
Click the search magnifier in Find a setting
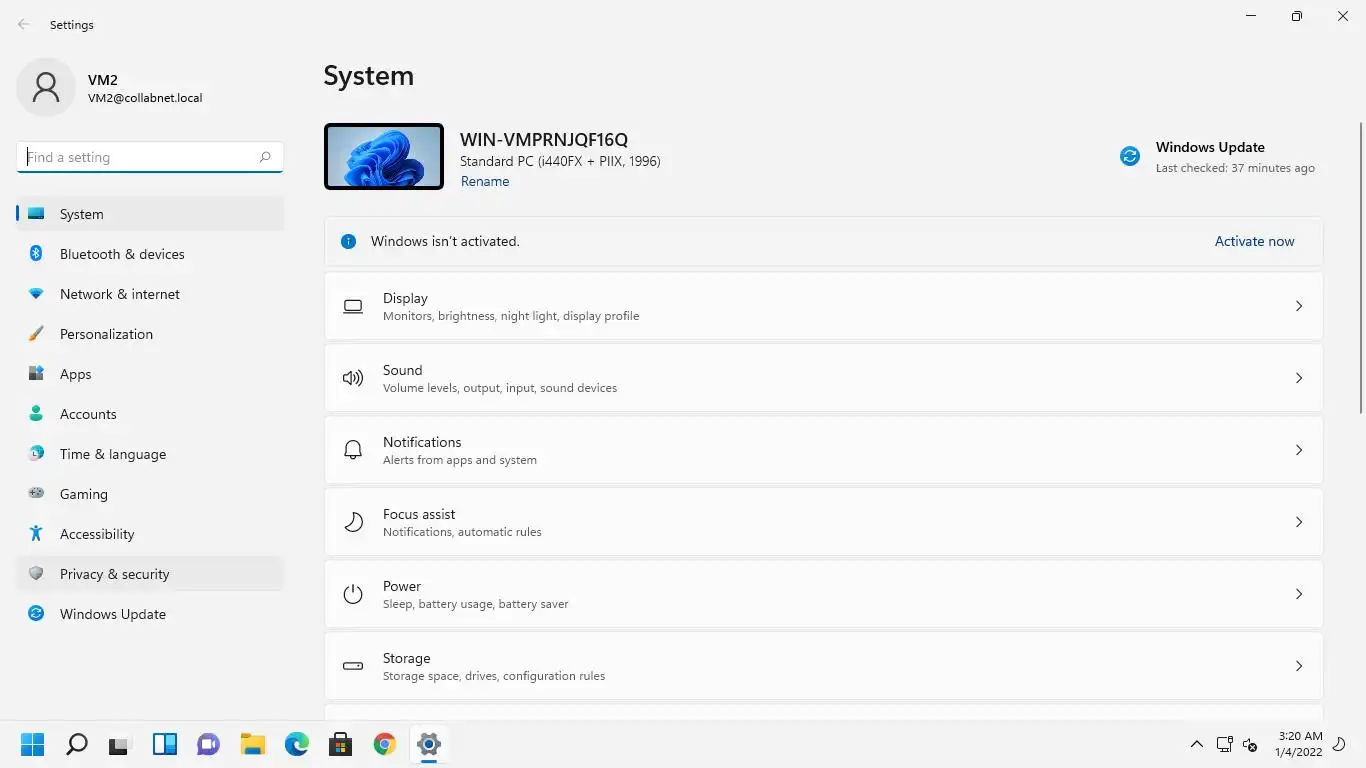point(265,157)
